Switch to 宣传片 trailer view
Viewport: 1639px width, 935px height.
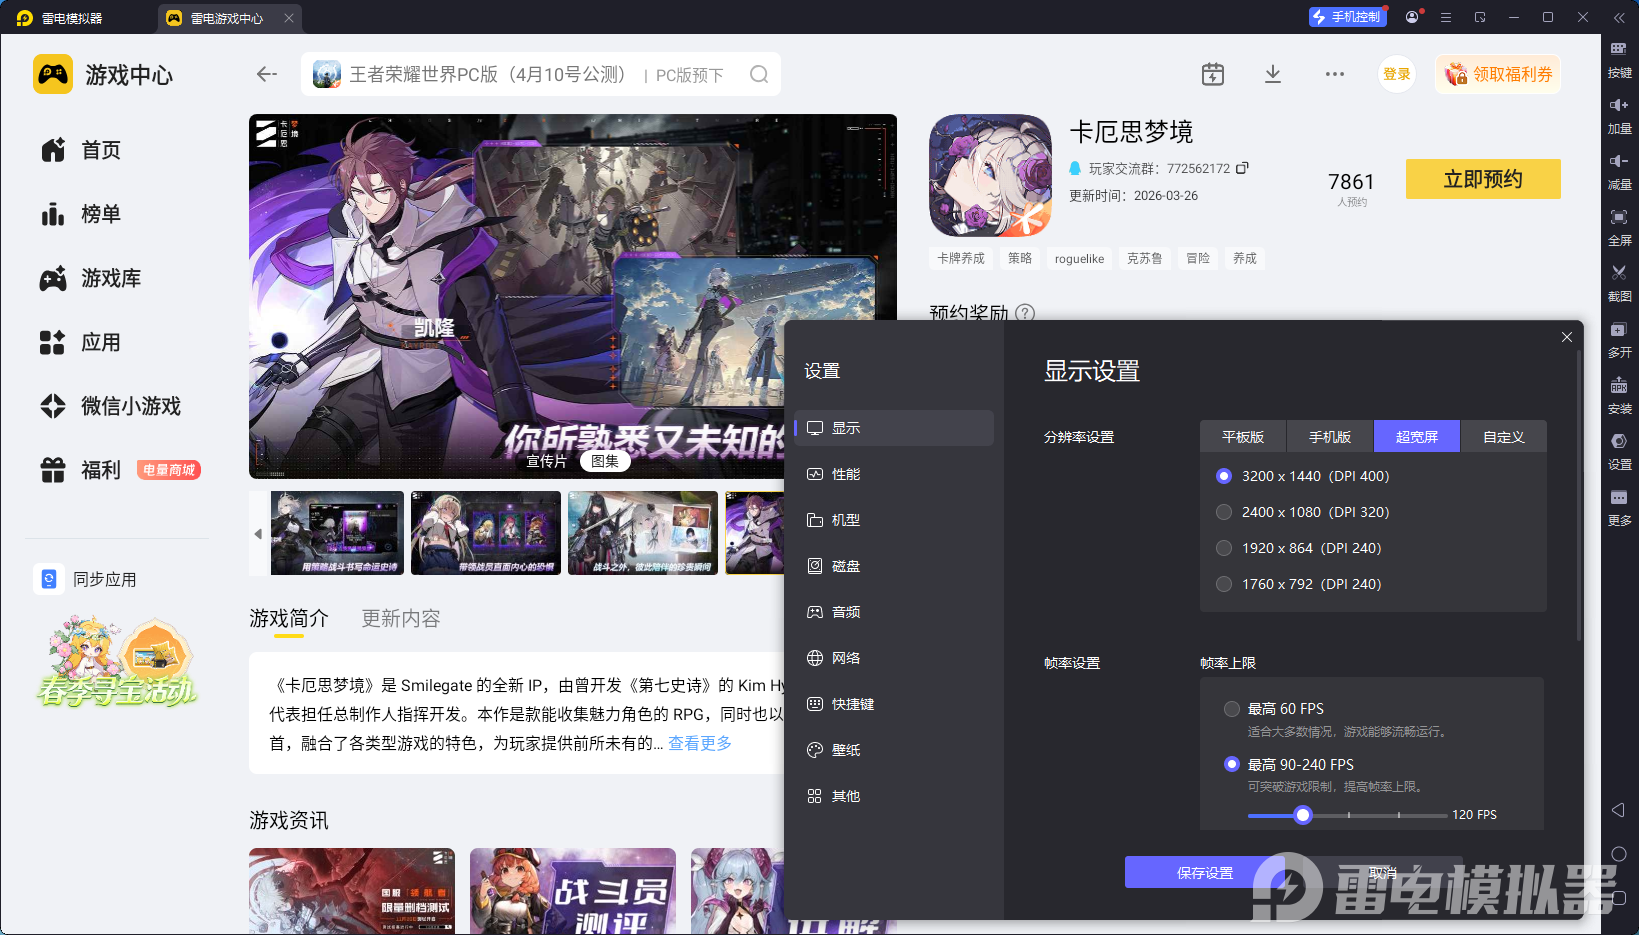point(546,461)
